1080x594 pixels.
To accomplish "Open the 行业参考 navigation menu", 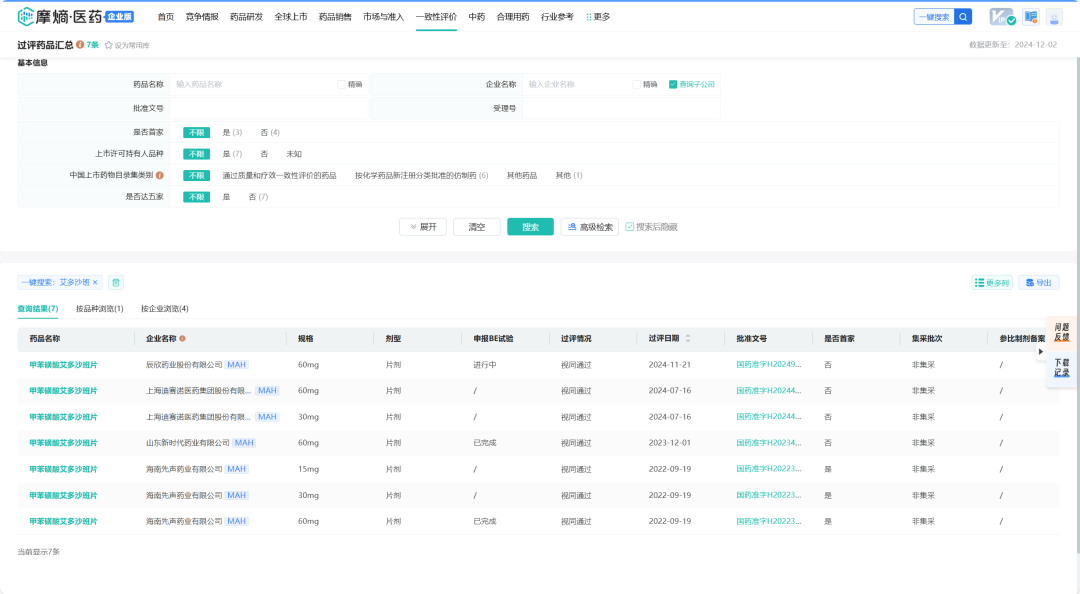I will pos(557,17).
